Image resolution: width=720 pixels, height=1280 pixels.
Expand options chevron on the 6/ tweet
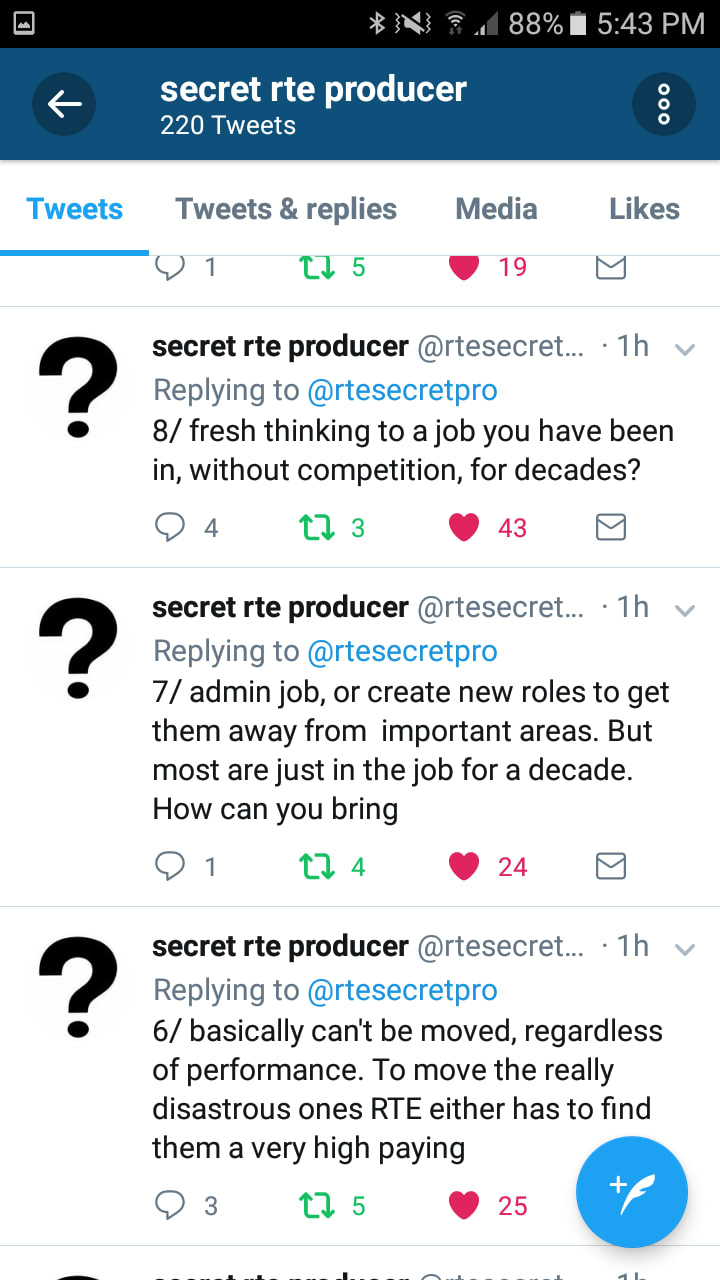(685, 950)
